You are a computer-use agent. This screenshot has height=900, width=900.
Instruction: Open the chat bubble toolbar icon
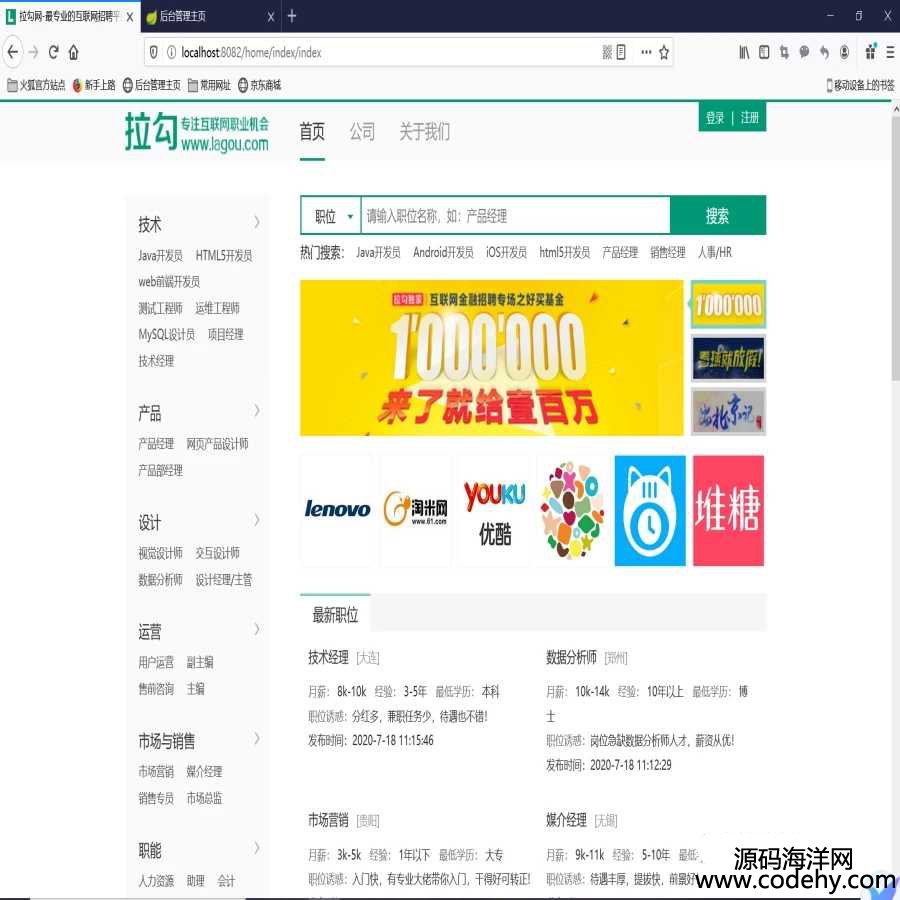click(x=804, y=52)
